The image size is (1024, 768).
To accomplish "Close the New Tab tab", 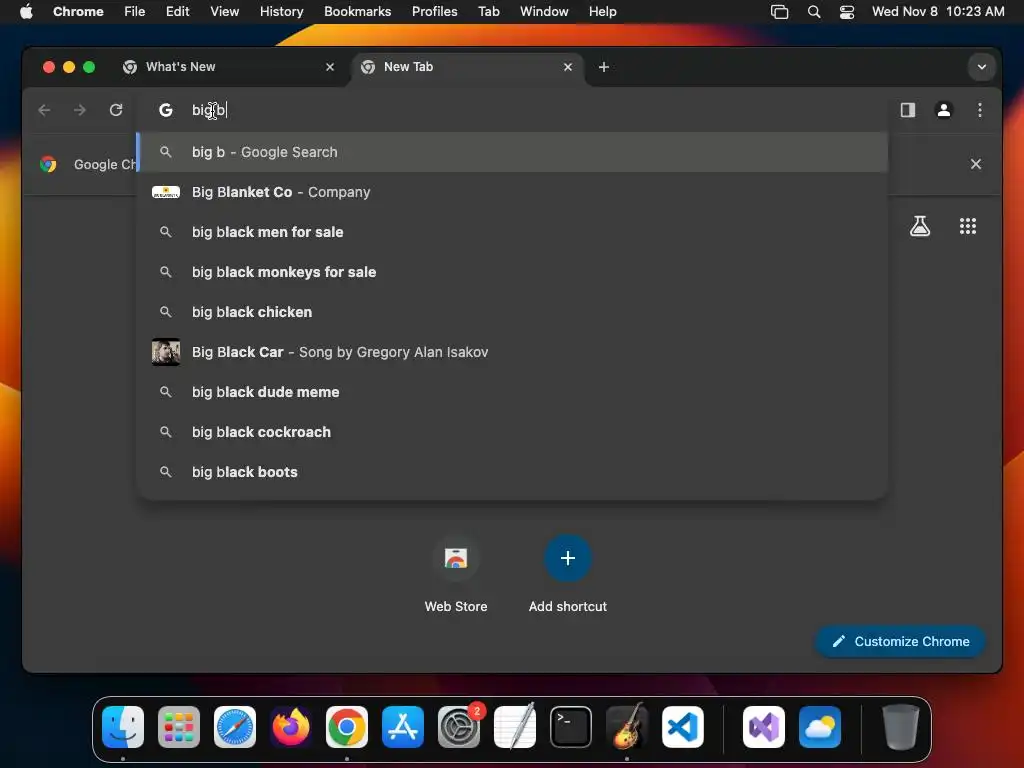I will click(x=568, y=67).
